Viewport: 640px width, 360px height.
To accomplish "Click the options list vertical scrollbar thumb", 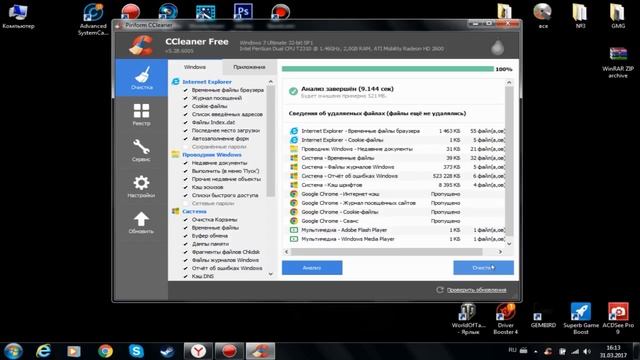I will (x=271, y=142).
